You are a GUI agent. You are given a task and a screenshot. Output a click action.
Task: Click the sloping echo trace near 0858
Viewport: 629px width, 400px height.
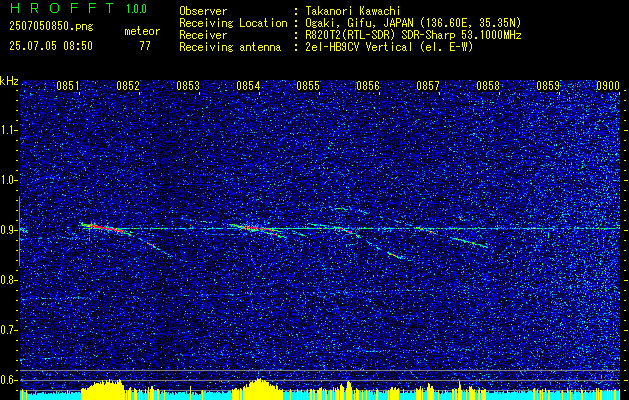[469, 242]
